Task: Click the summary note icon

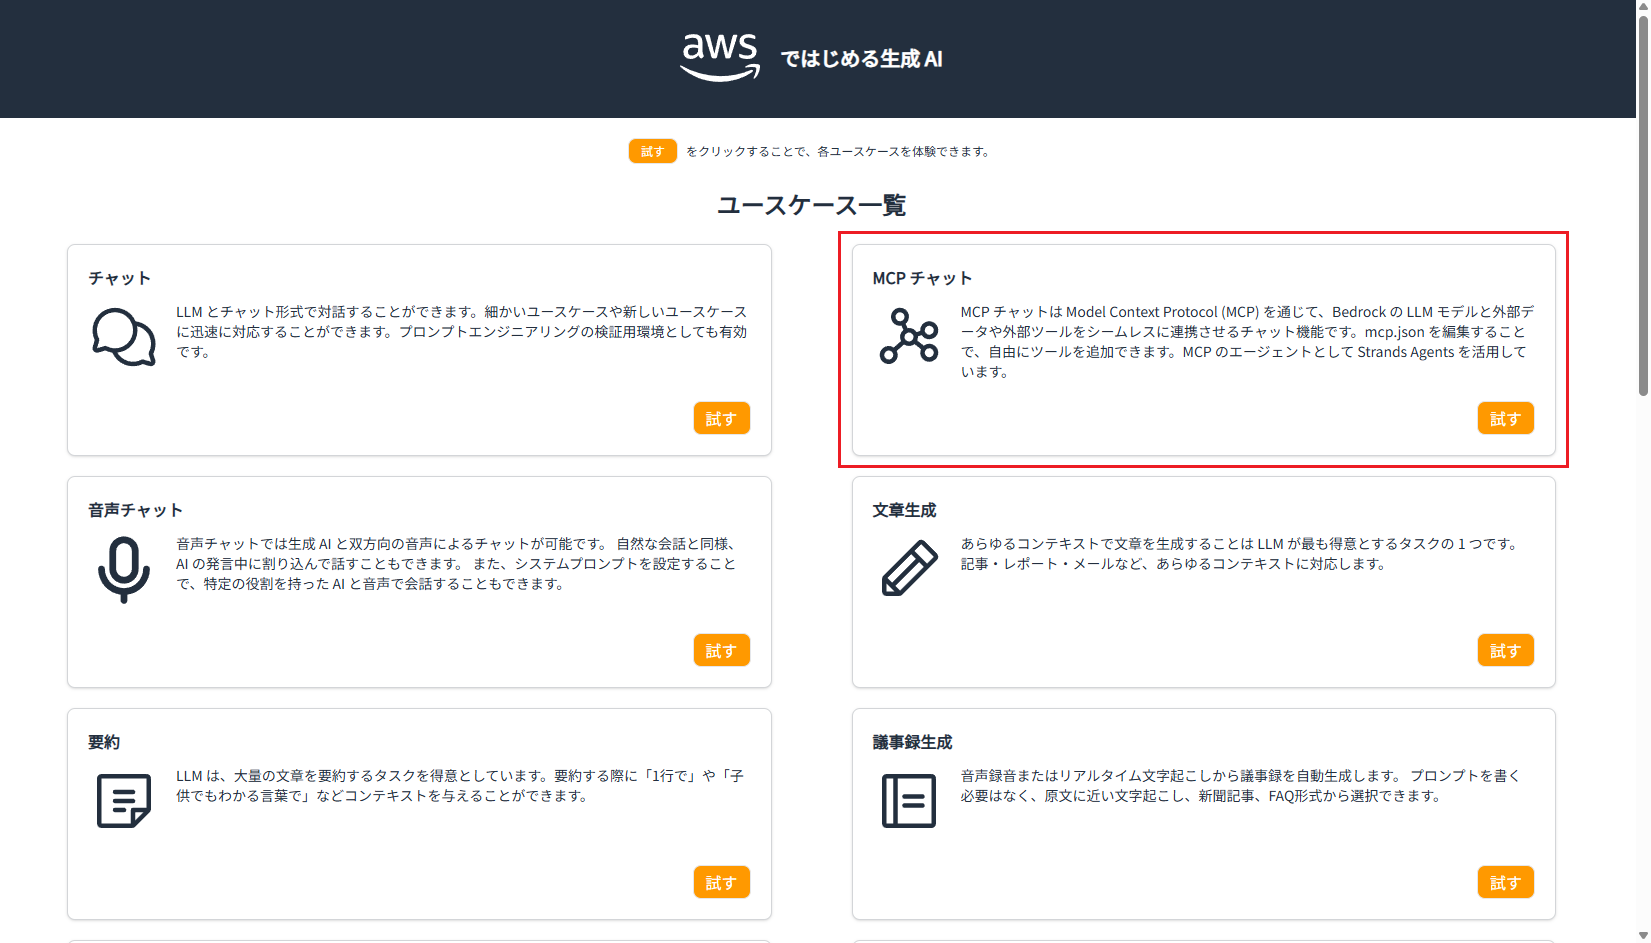Action: 124,800
